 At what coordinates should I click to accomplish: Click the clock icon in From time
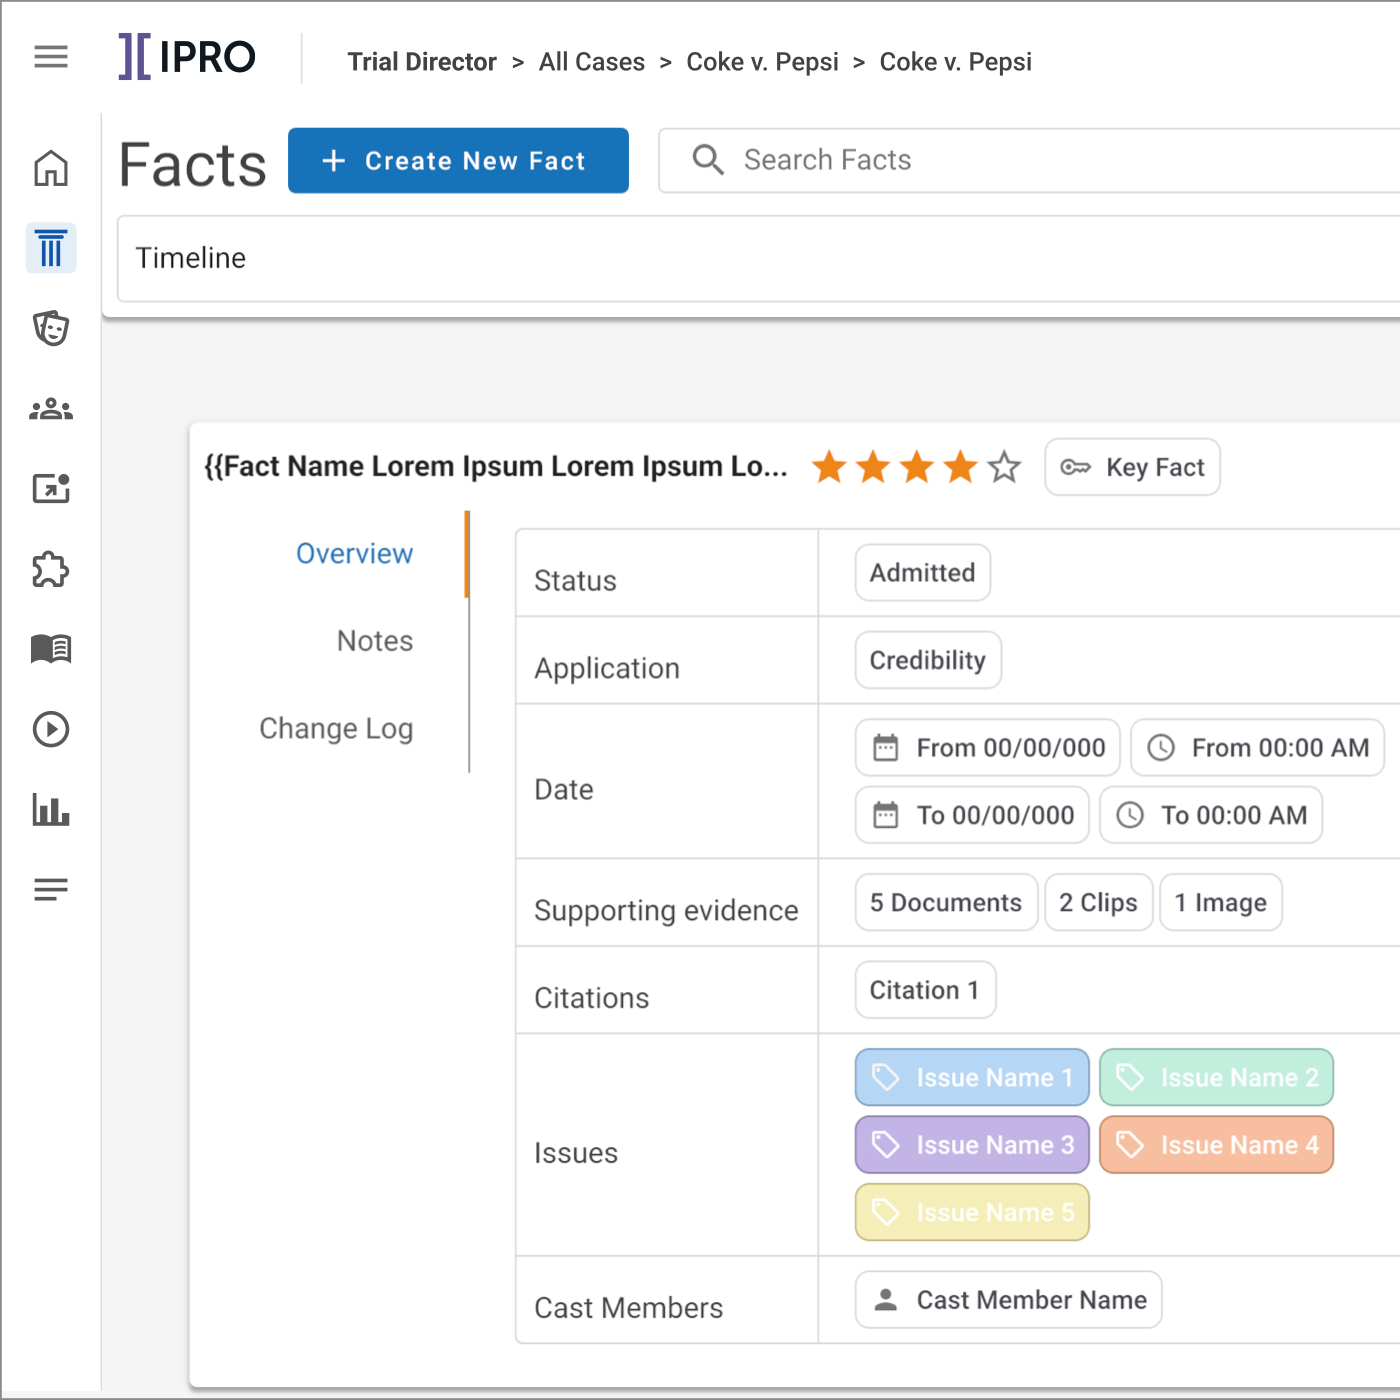tap(1161, 748)
